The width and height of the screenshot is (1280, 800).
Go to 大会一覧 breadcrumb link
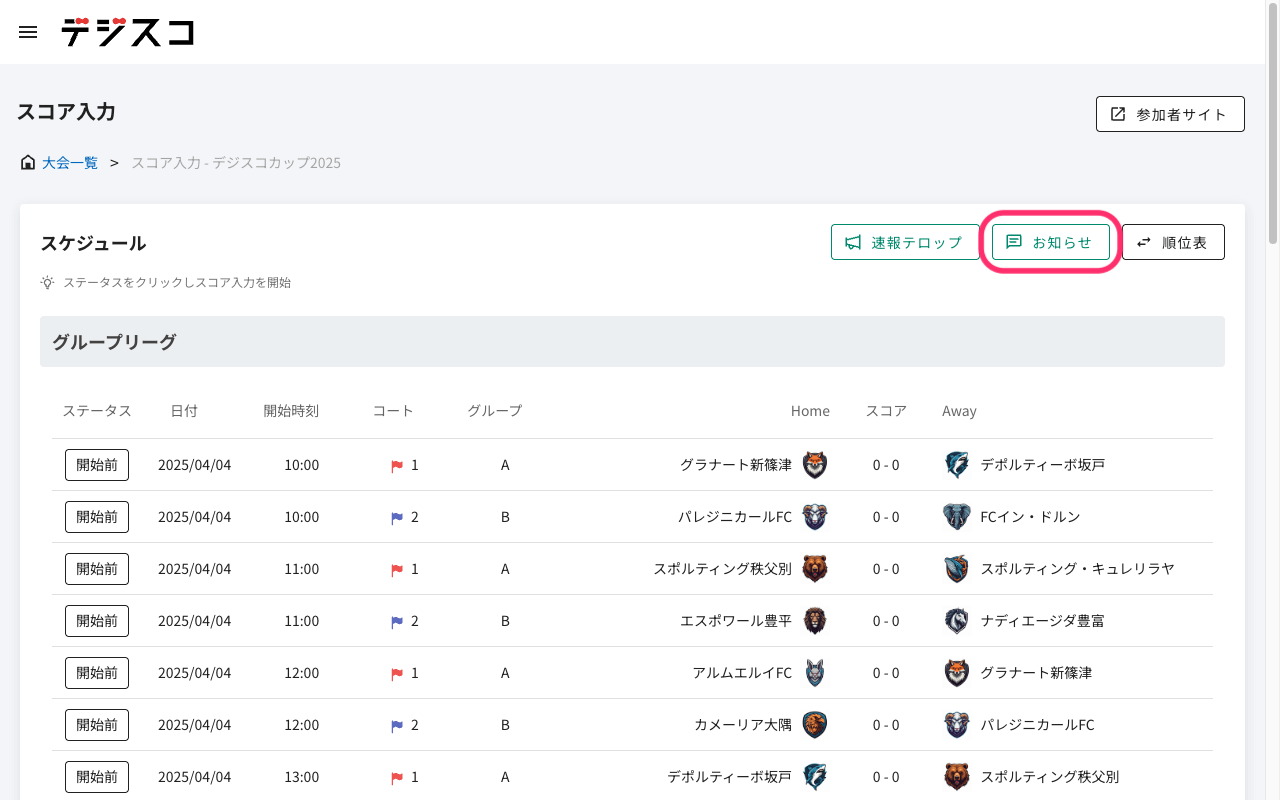pyautogui.click(x=70, y=162)
